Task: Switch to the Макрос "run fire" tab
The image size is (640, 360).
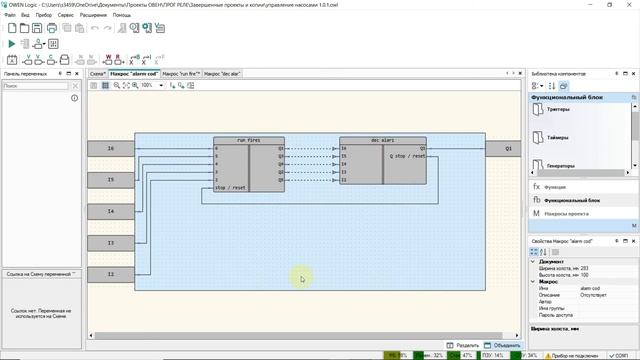Action: pyautogui.click(x=181, y=74)
